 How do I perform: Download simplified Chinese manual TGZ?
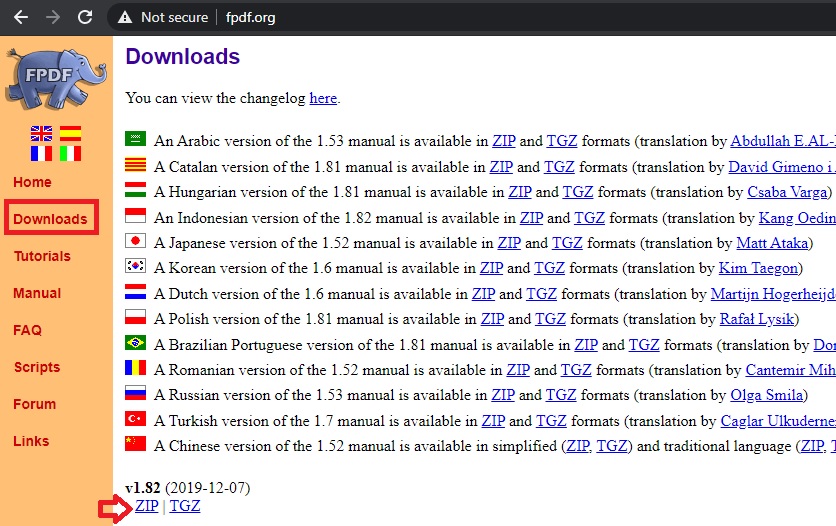coord(612,446)
